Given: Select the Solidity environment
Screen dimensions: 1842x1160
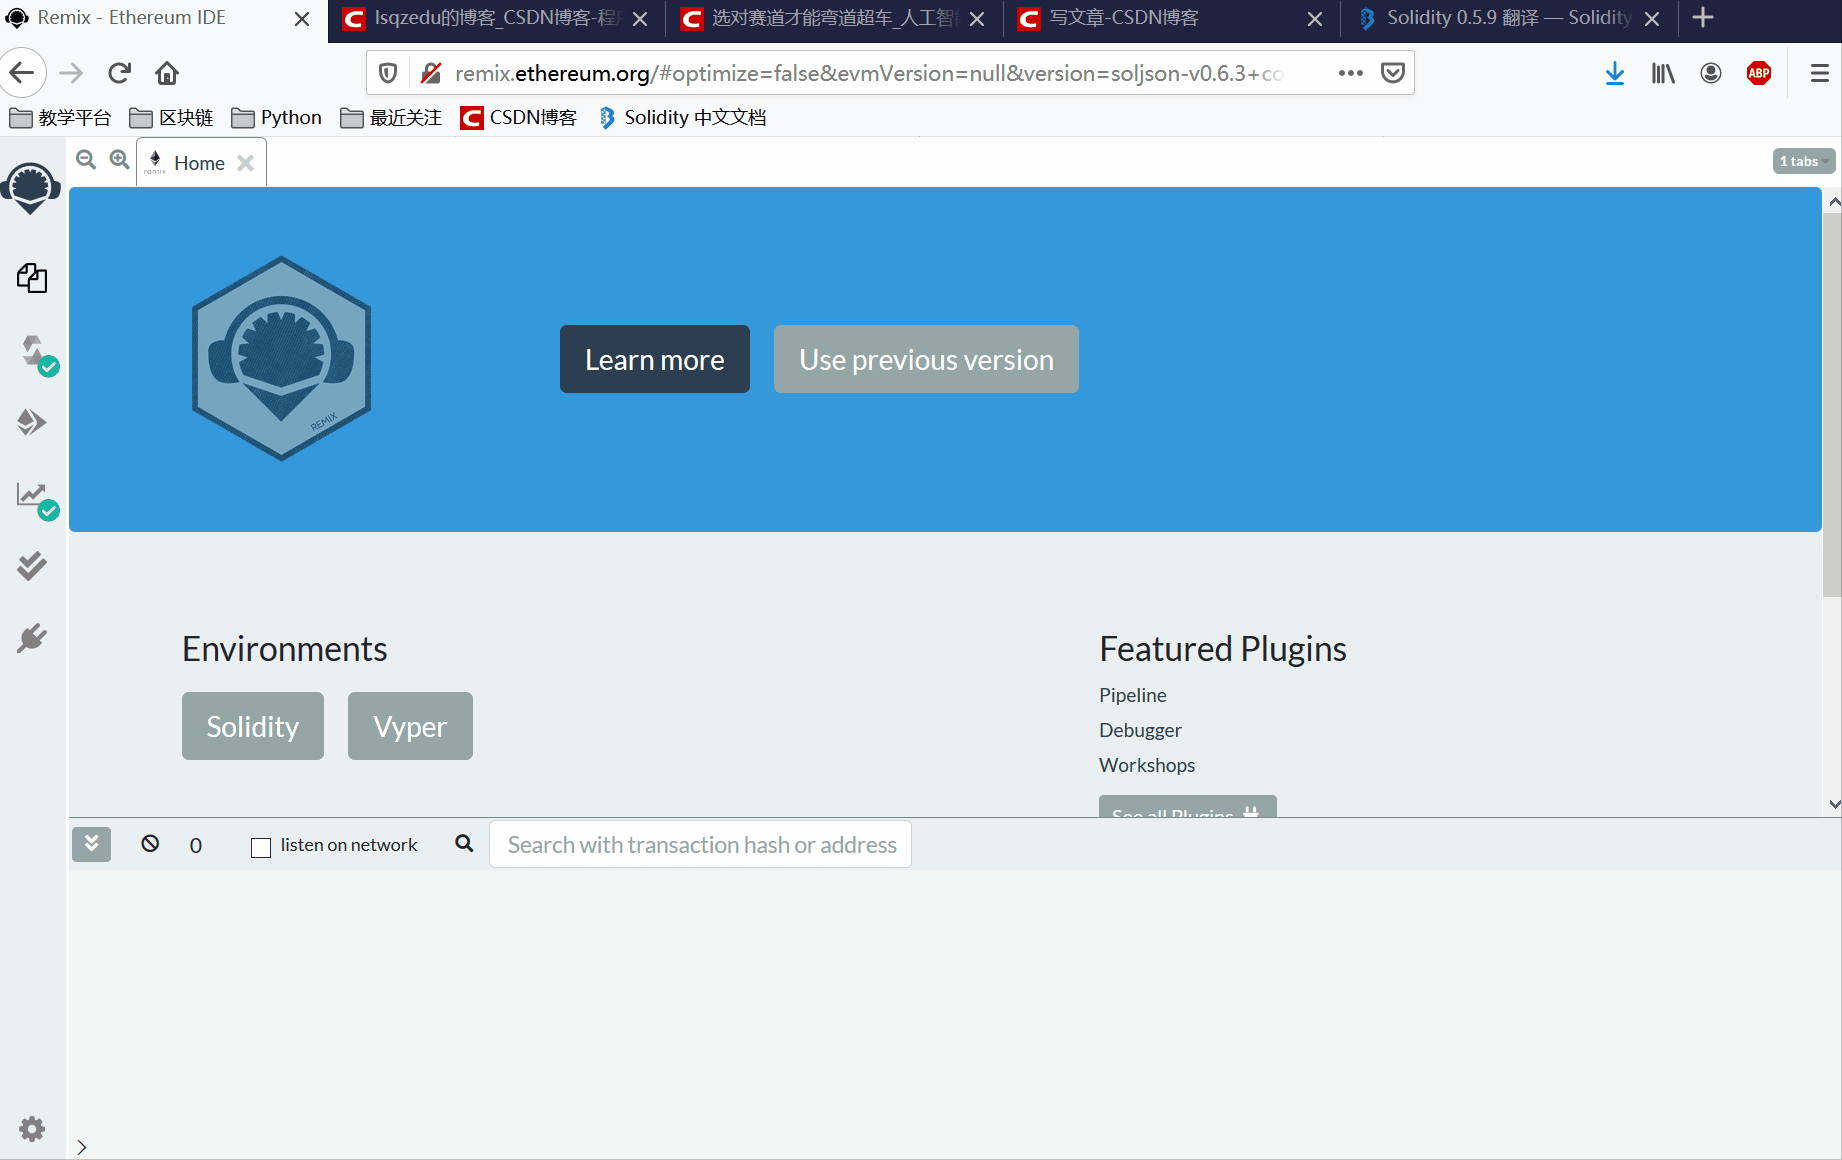Looking at the screenshot, I should click(253, 726).
